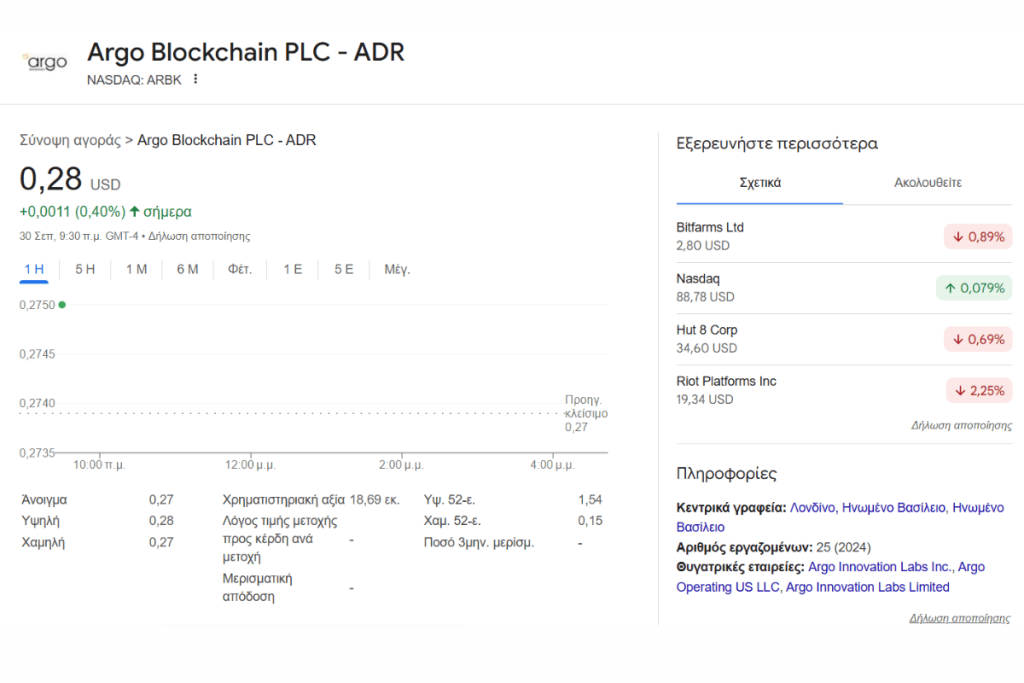This screenshot has height=683, width=1024.
Task: Click the Argo Blockchain PLC - ADR title
Action: [246, 52]
